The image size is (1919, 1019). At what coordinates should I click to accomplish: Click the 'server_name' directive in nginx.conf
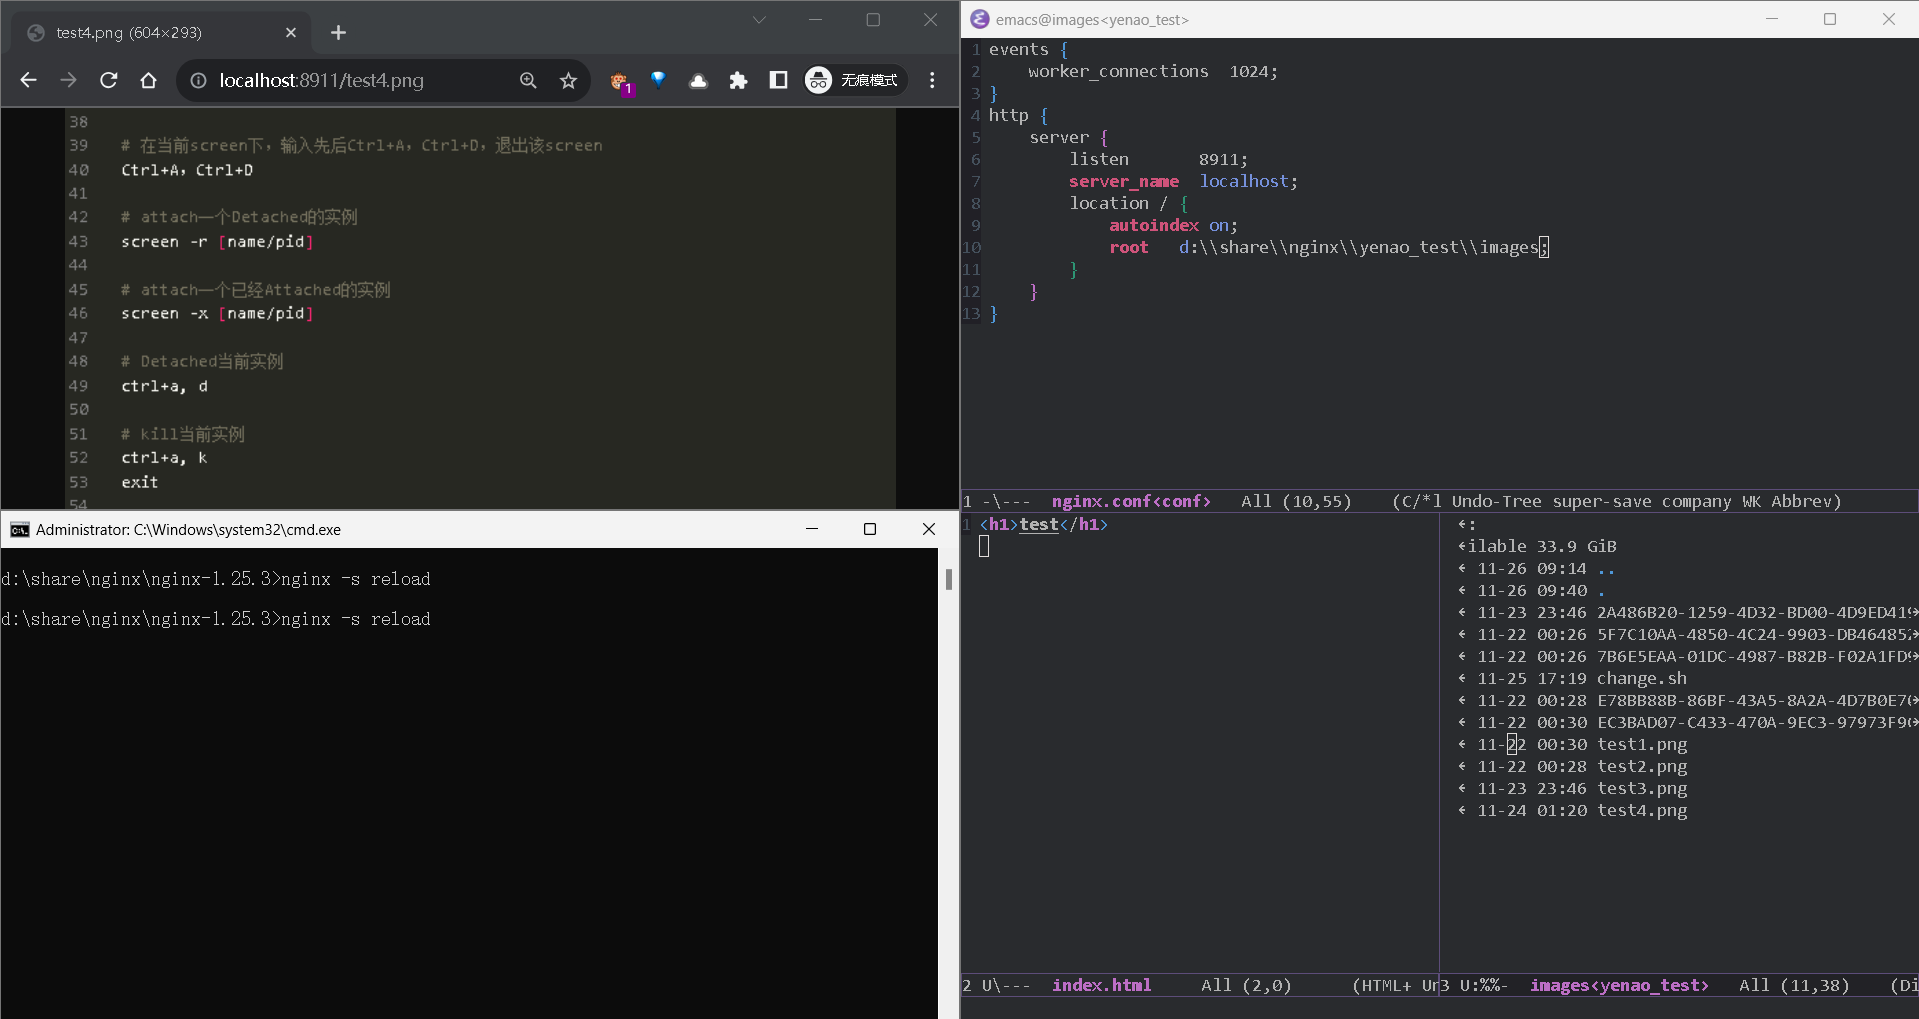click(x=1124, y=181)
